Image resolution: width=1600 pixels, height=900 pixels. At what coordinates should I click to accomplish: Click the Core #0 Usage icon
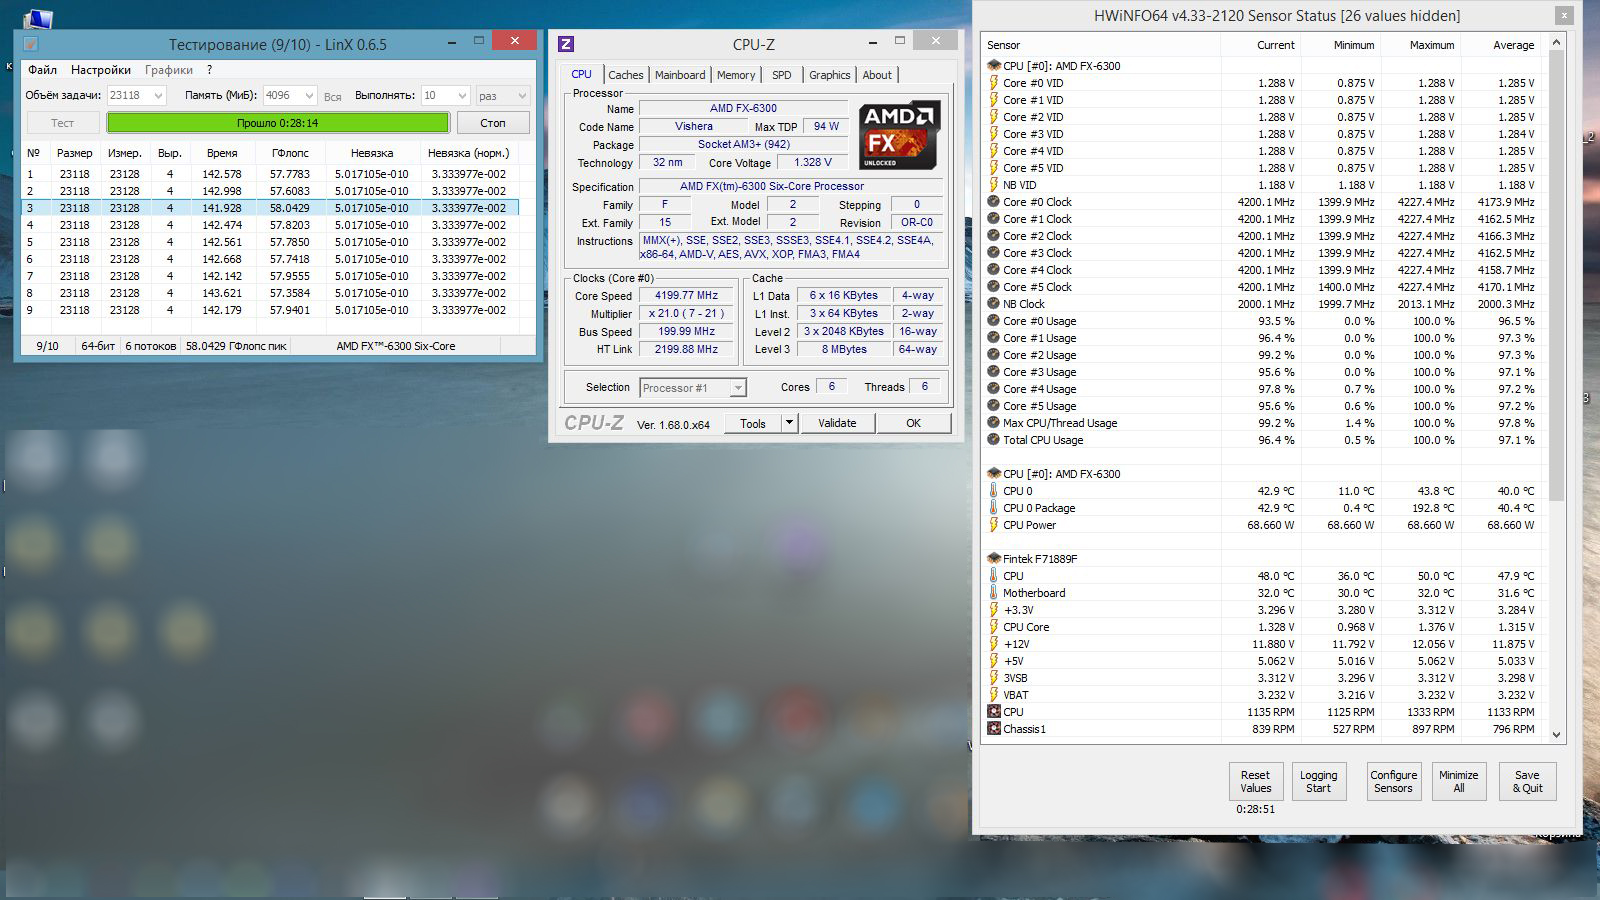click(994, 321)
